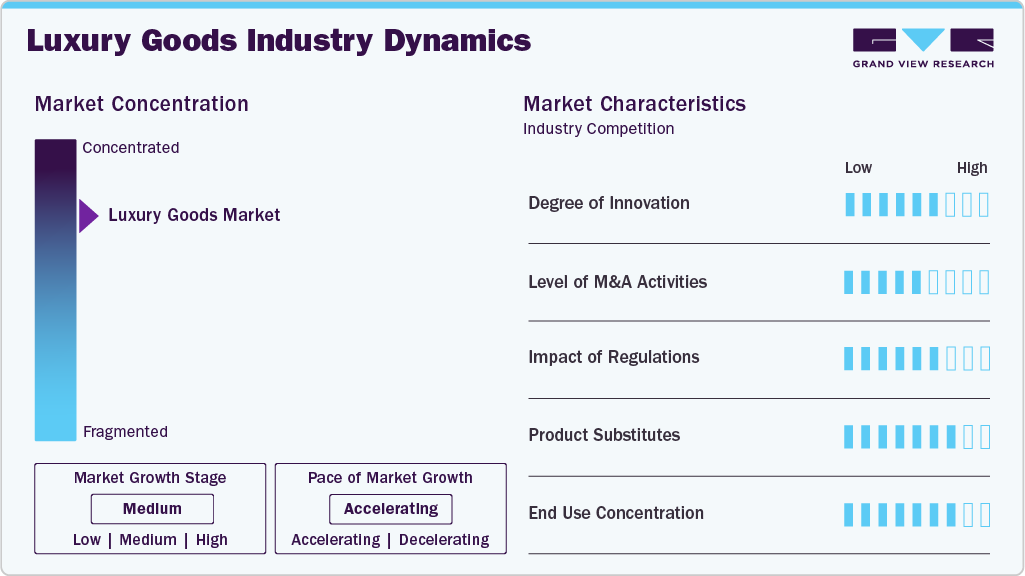
Task: Click the Level of M&A Activities rating bars
Action: coord(916,282)
